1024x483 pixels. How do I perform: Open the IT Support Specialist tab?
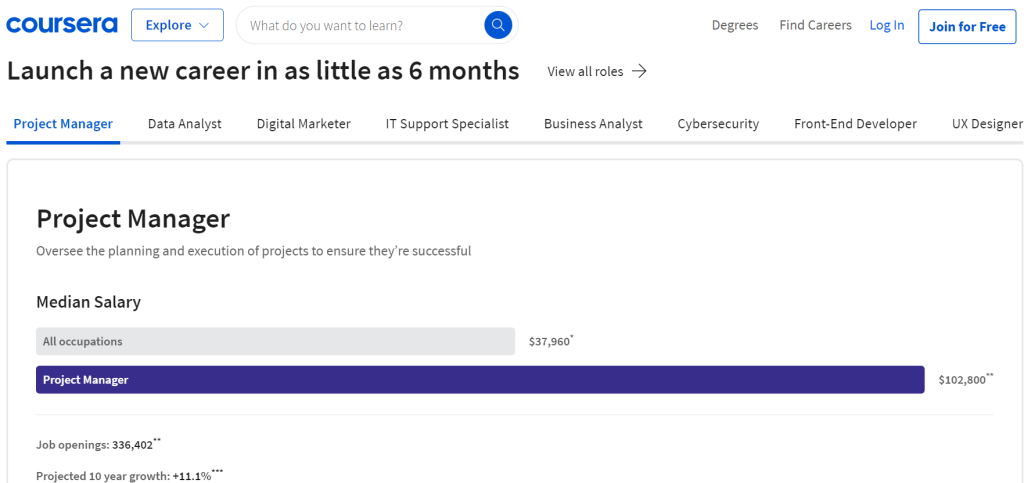tap(447, 123)
